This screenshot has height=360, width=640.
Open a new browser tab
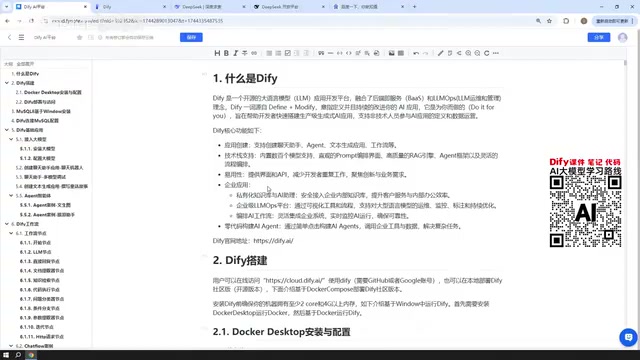[x=414, y=7]
